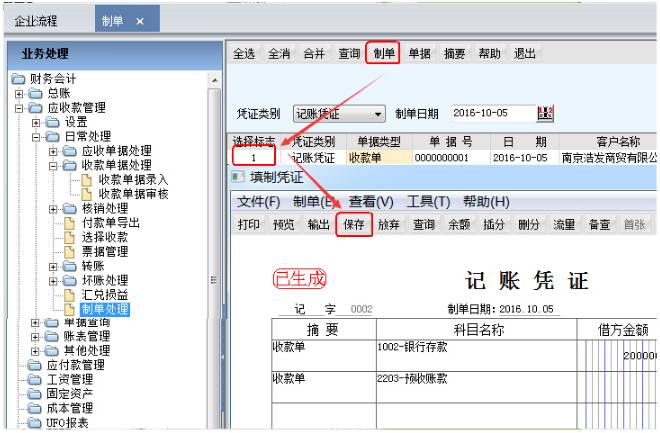Screen dimensions: 660x433
Task: Click the 保存 button in voucher toolbar
Action: tap(353, 225)
